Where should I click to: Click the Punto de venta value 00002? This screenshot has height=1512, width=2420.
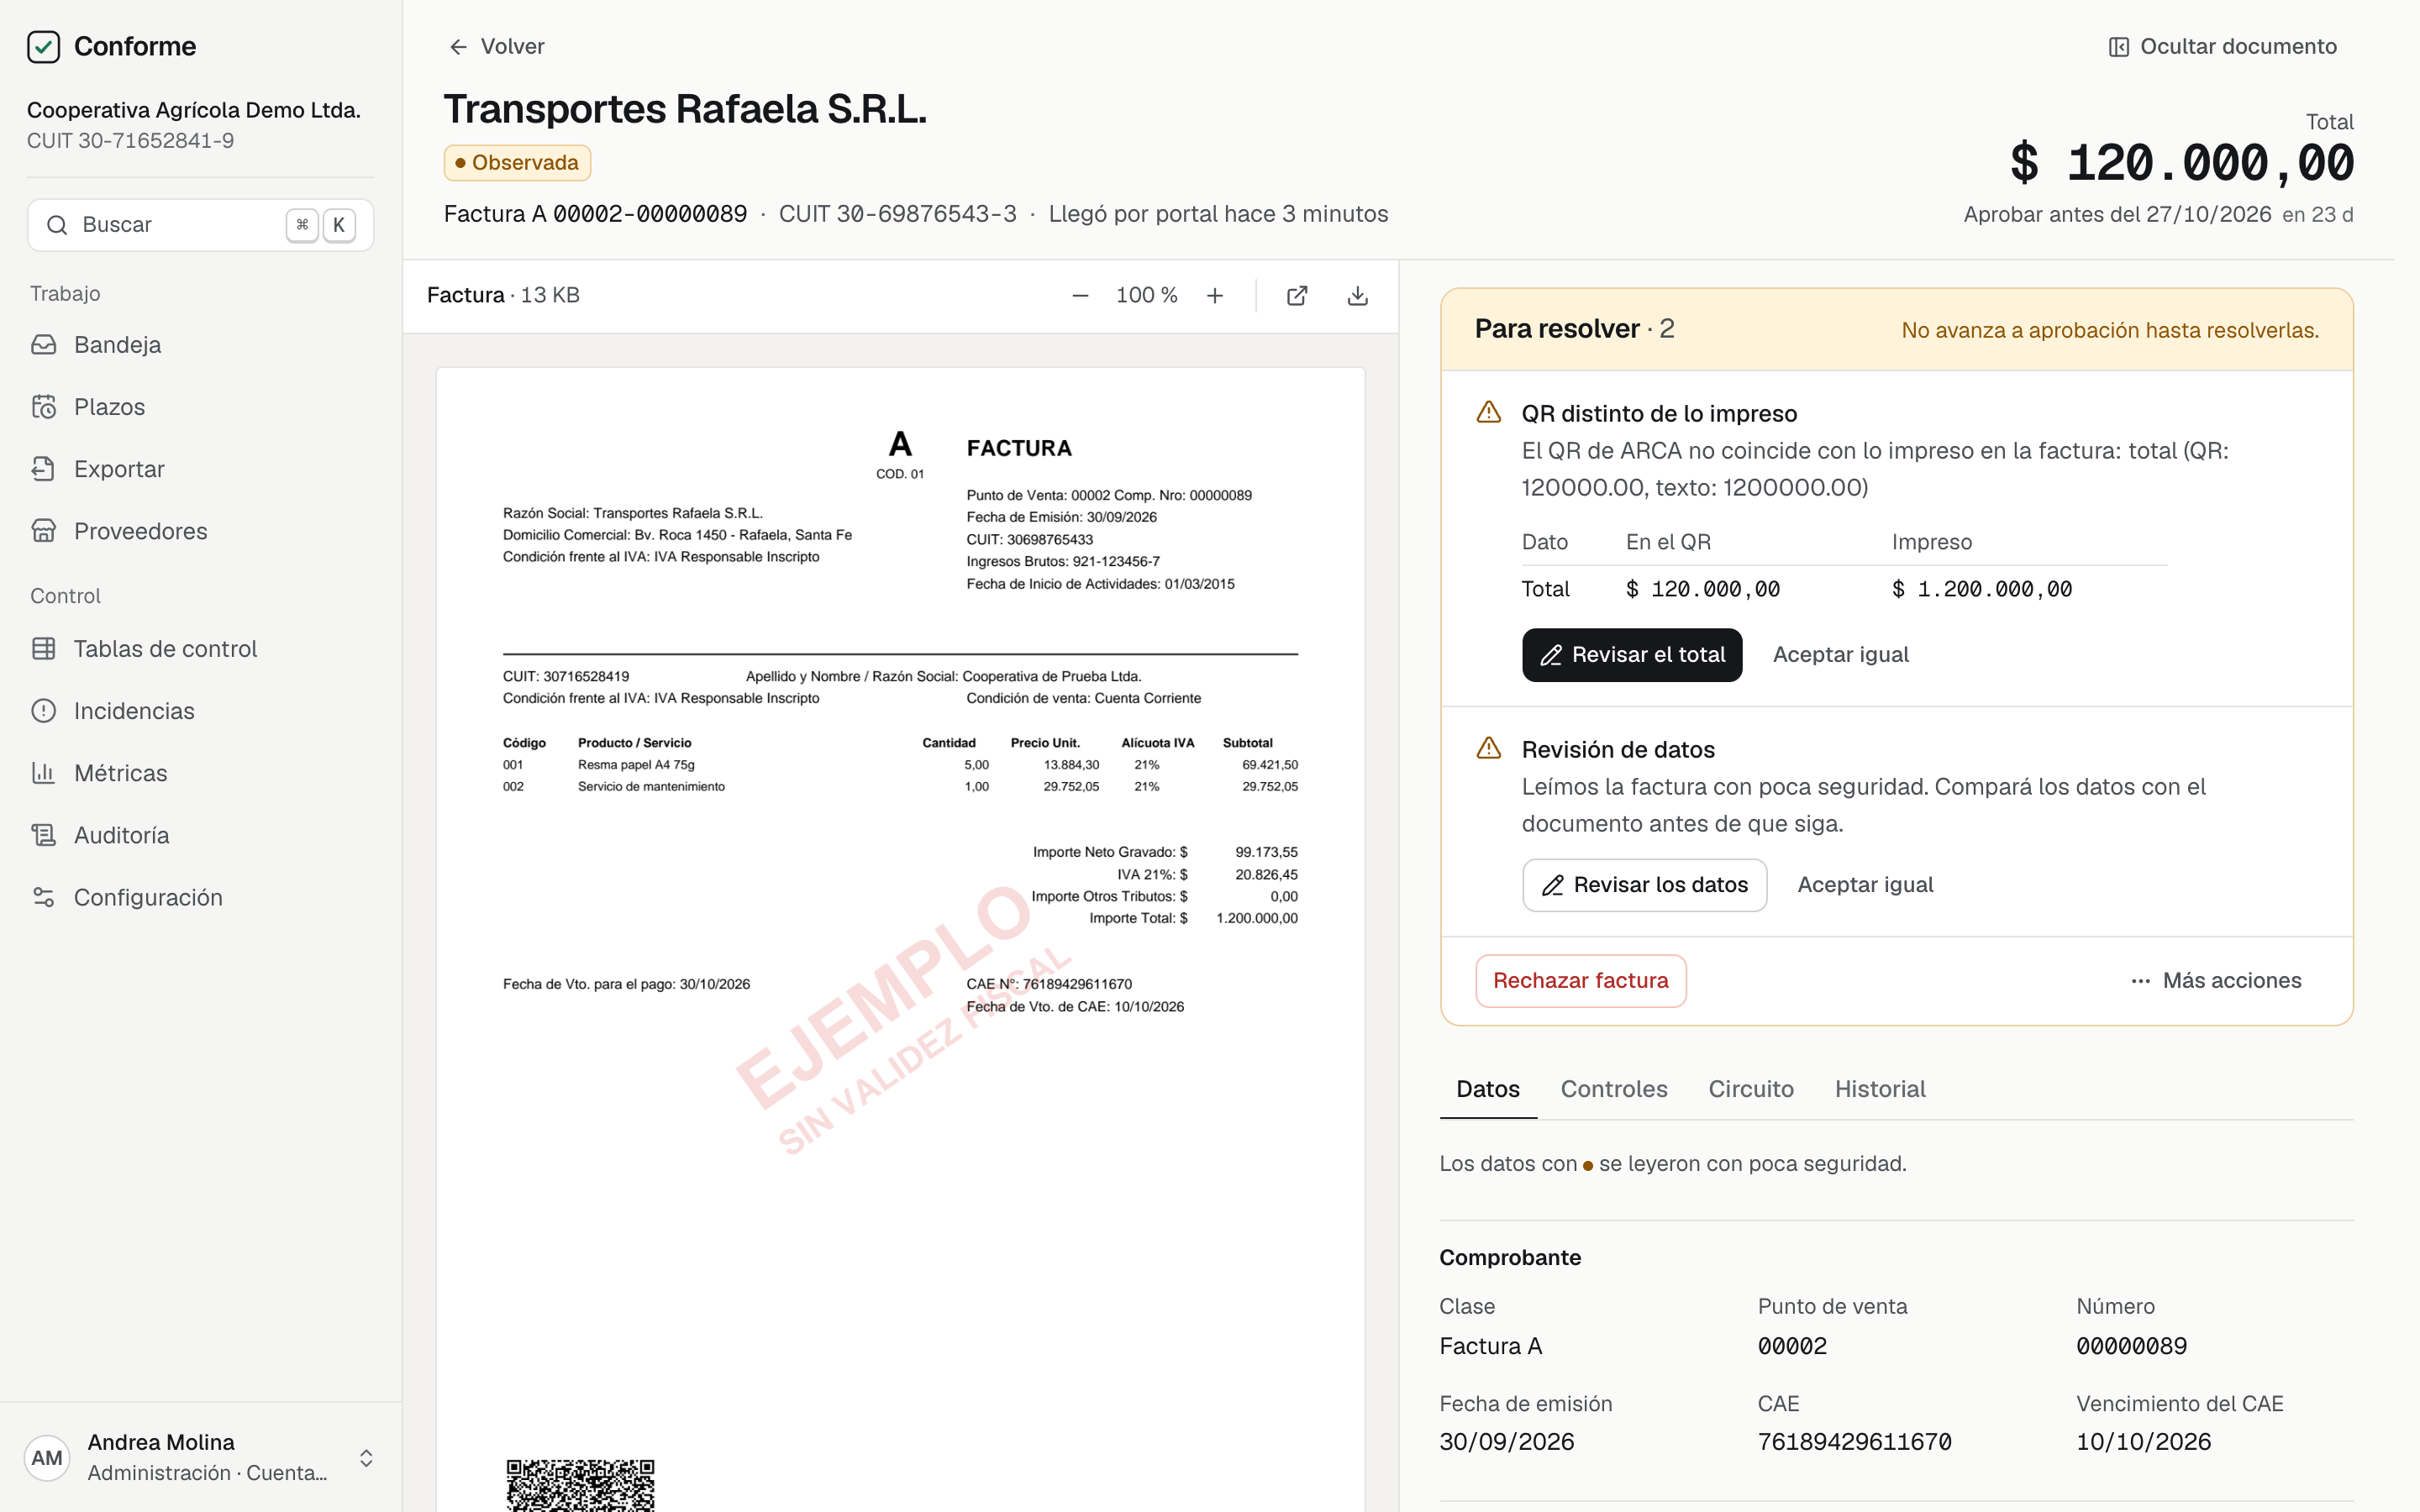point(1792,1346)
